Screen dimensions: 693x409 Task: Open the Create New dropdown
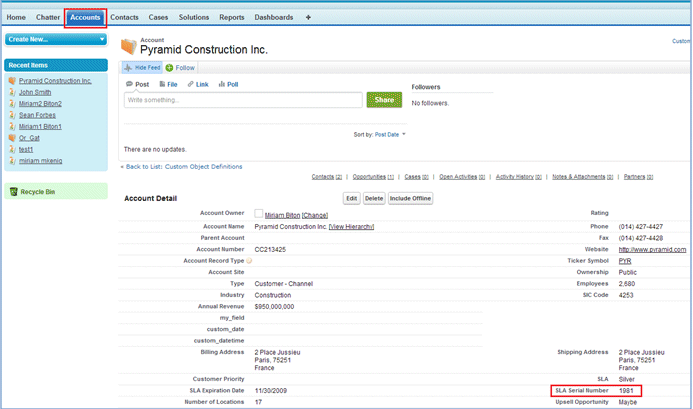(x=56, y=39)
